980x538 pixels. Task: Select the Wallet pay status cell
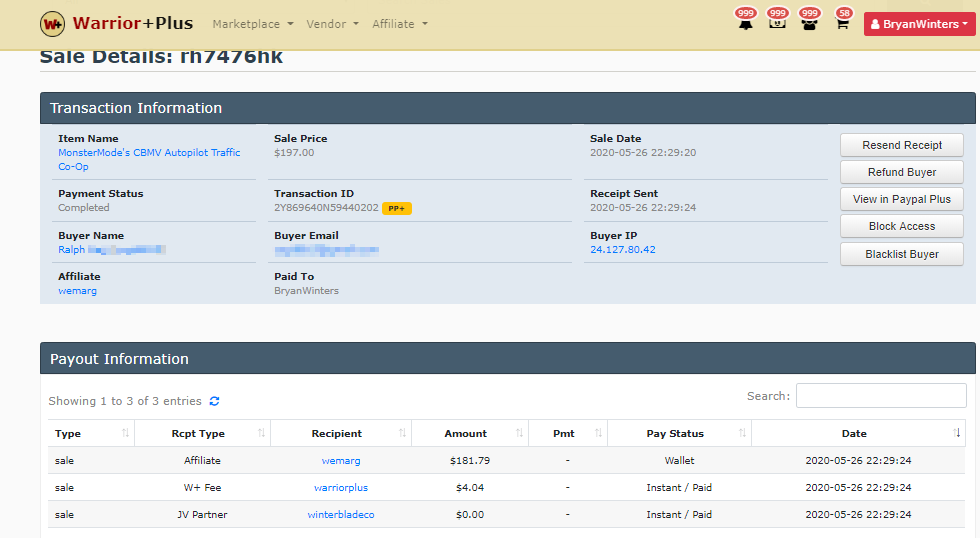(x=679, y=461)
